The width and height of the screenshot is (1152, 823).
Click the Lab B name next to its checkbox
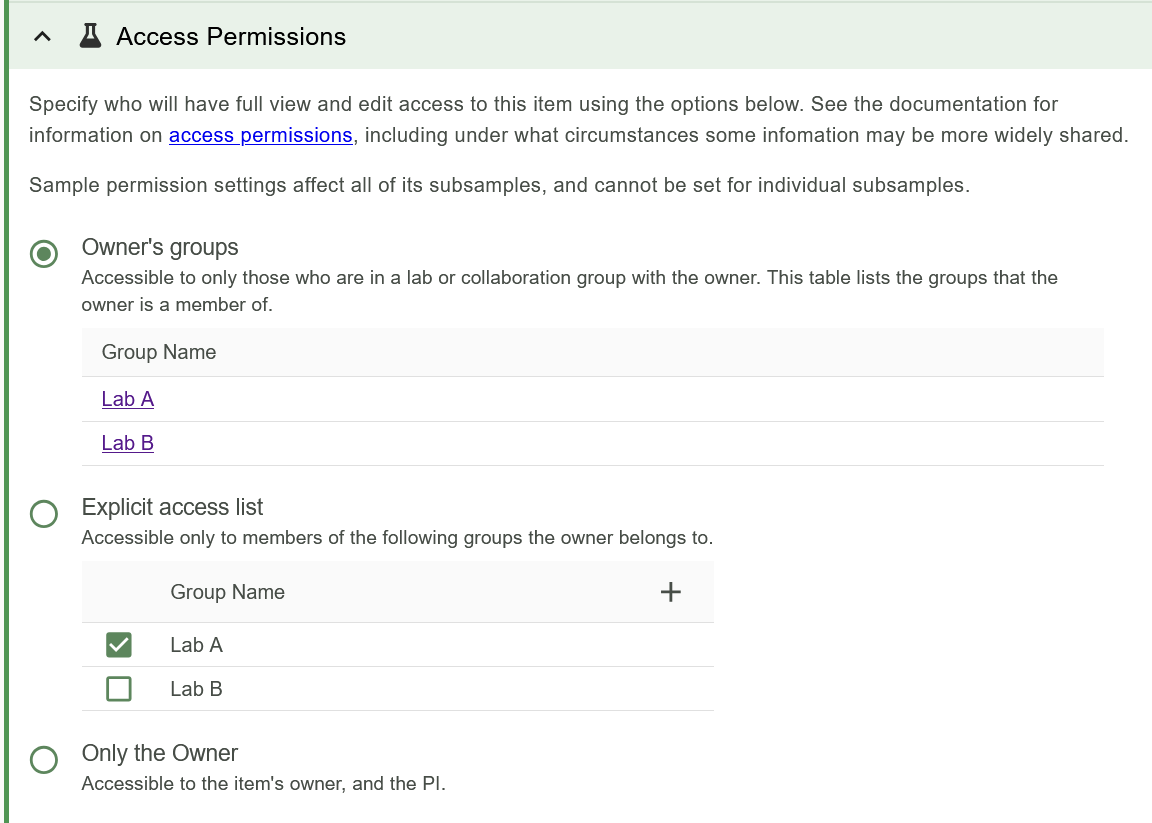(196, 689)
